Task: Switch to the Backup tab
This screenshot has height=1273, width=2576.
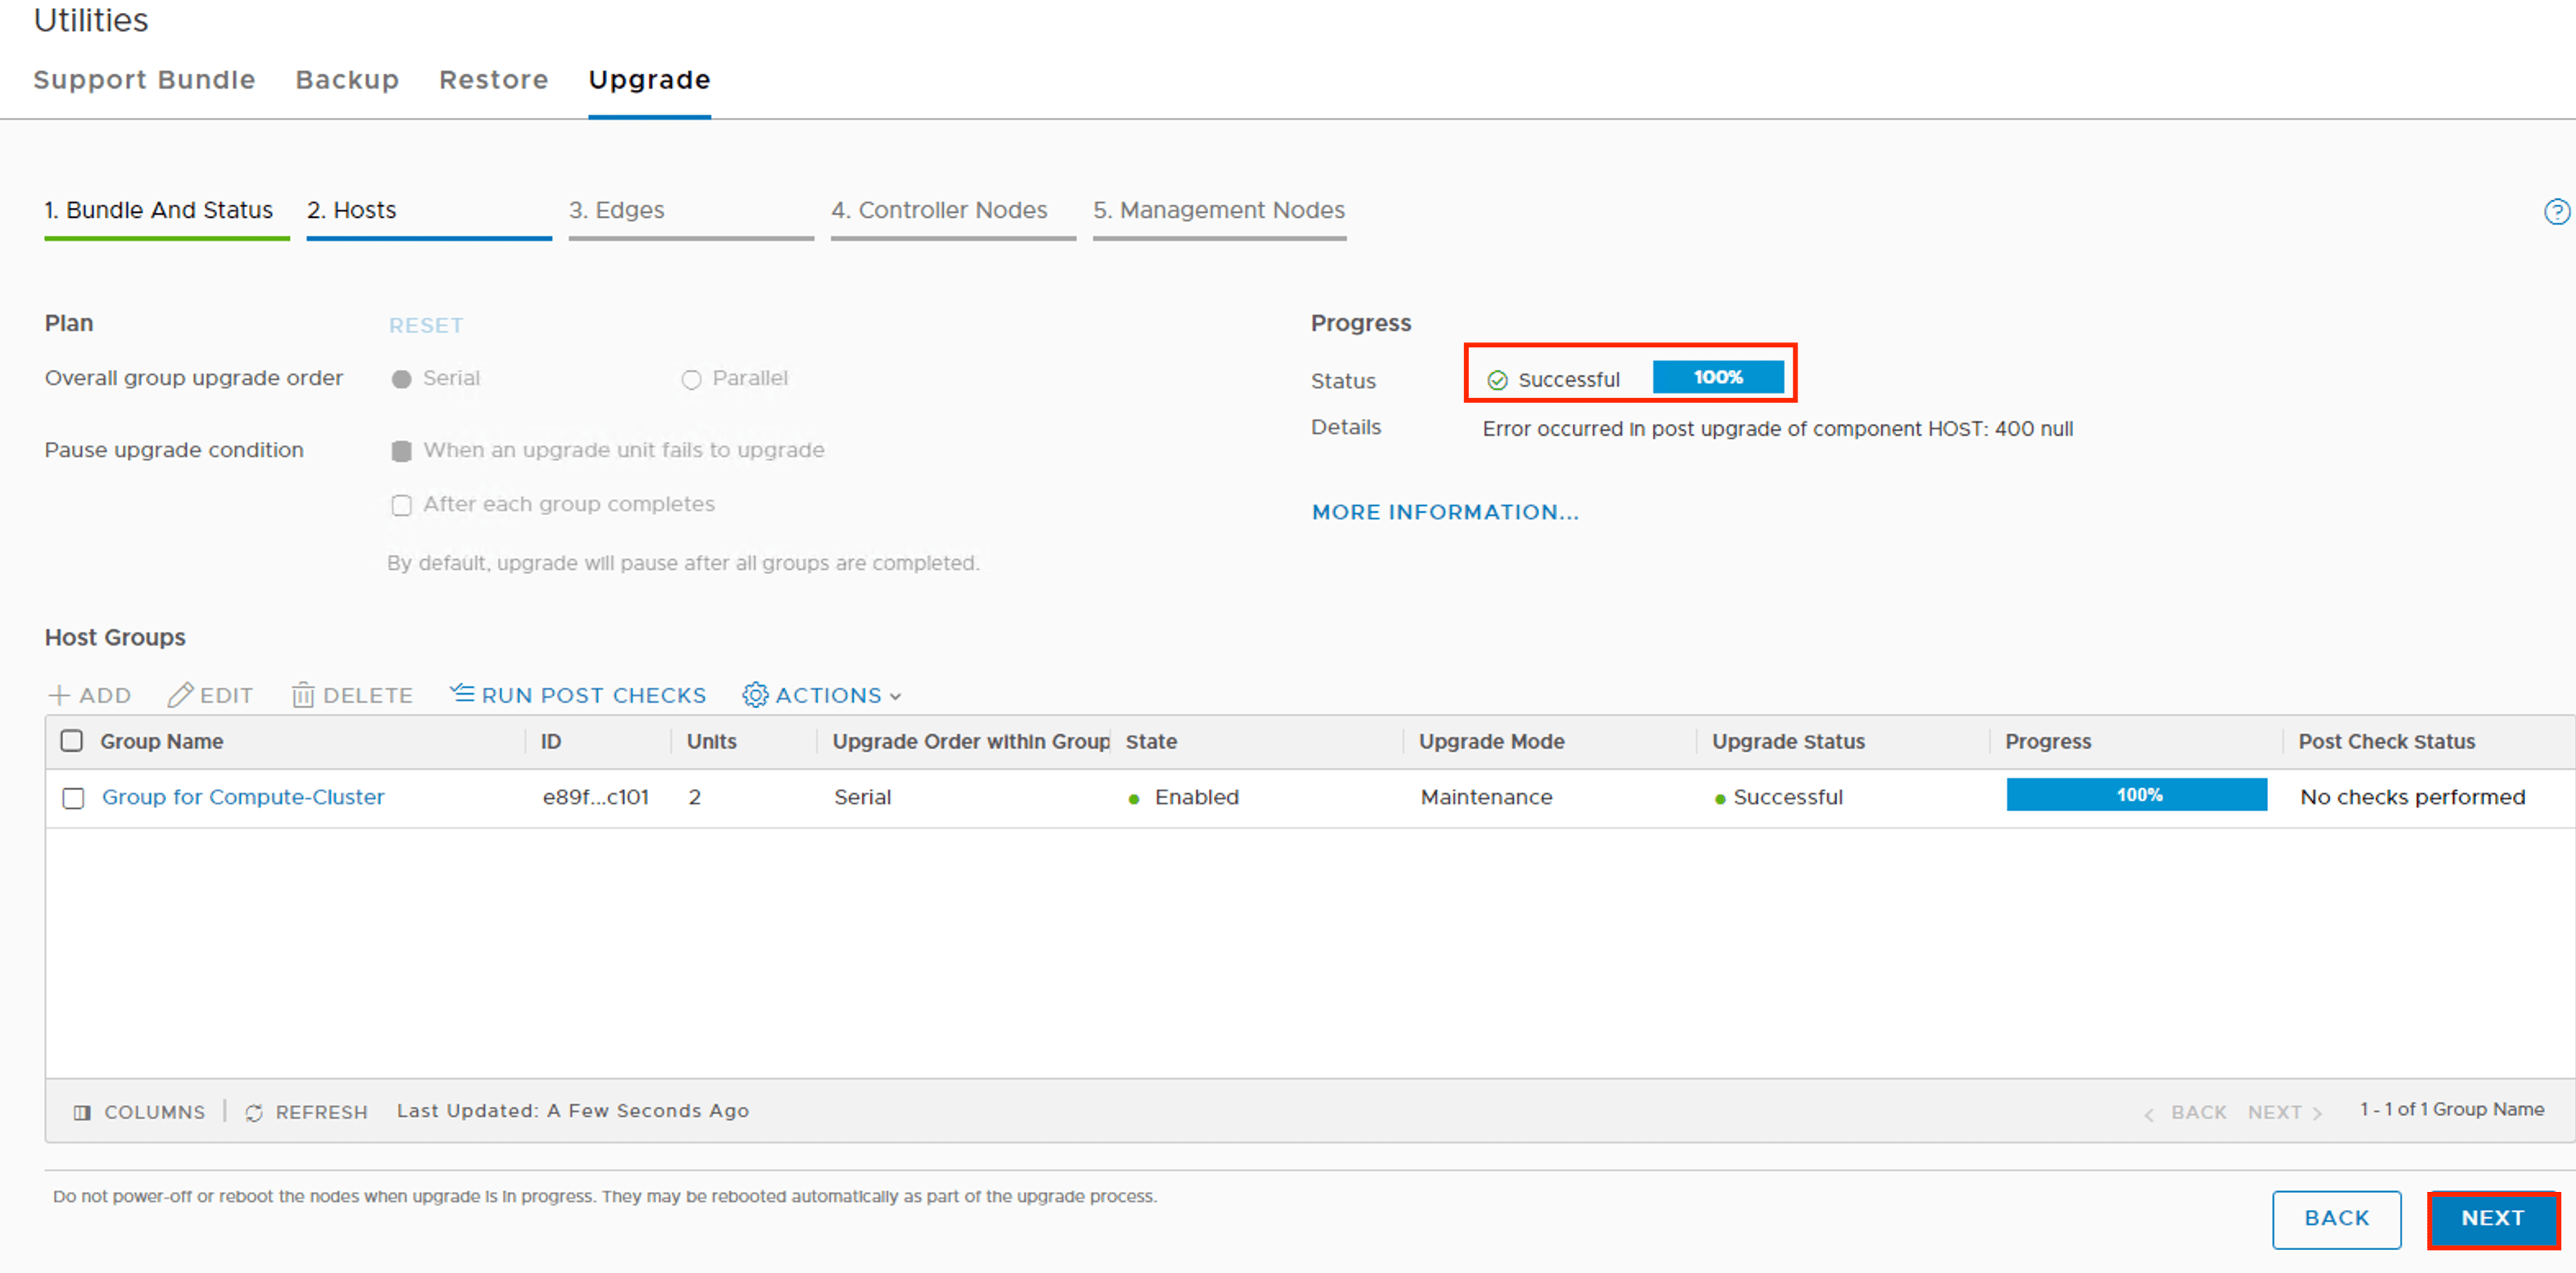Action: click(x=347, y=80)
